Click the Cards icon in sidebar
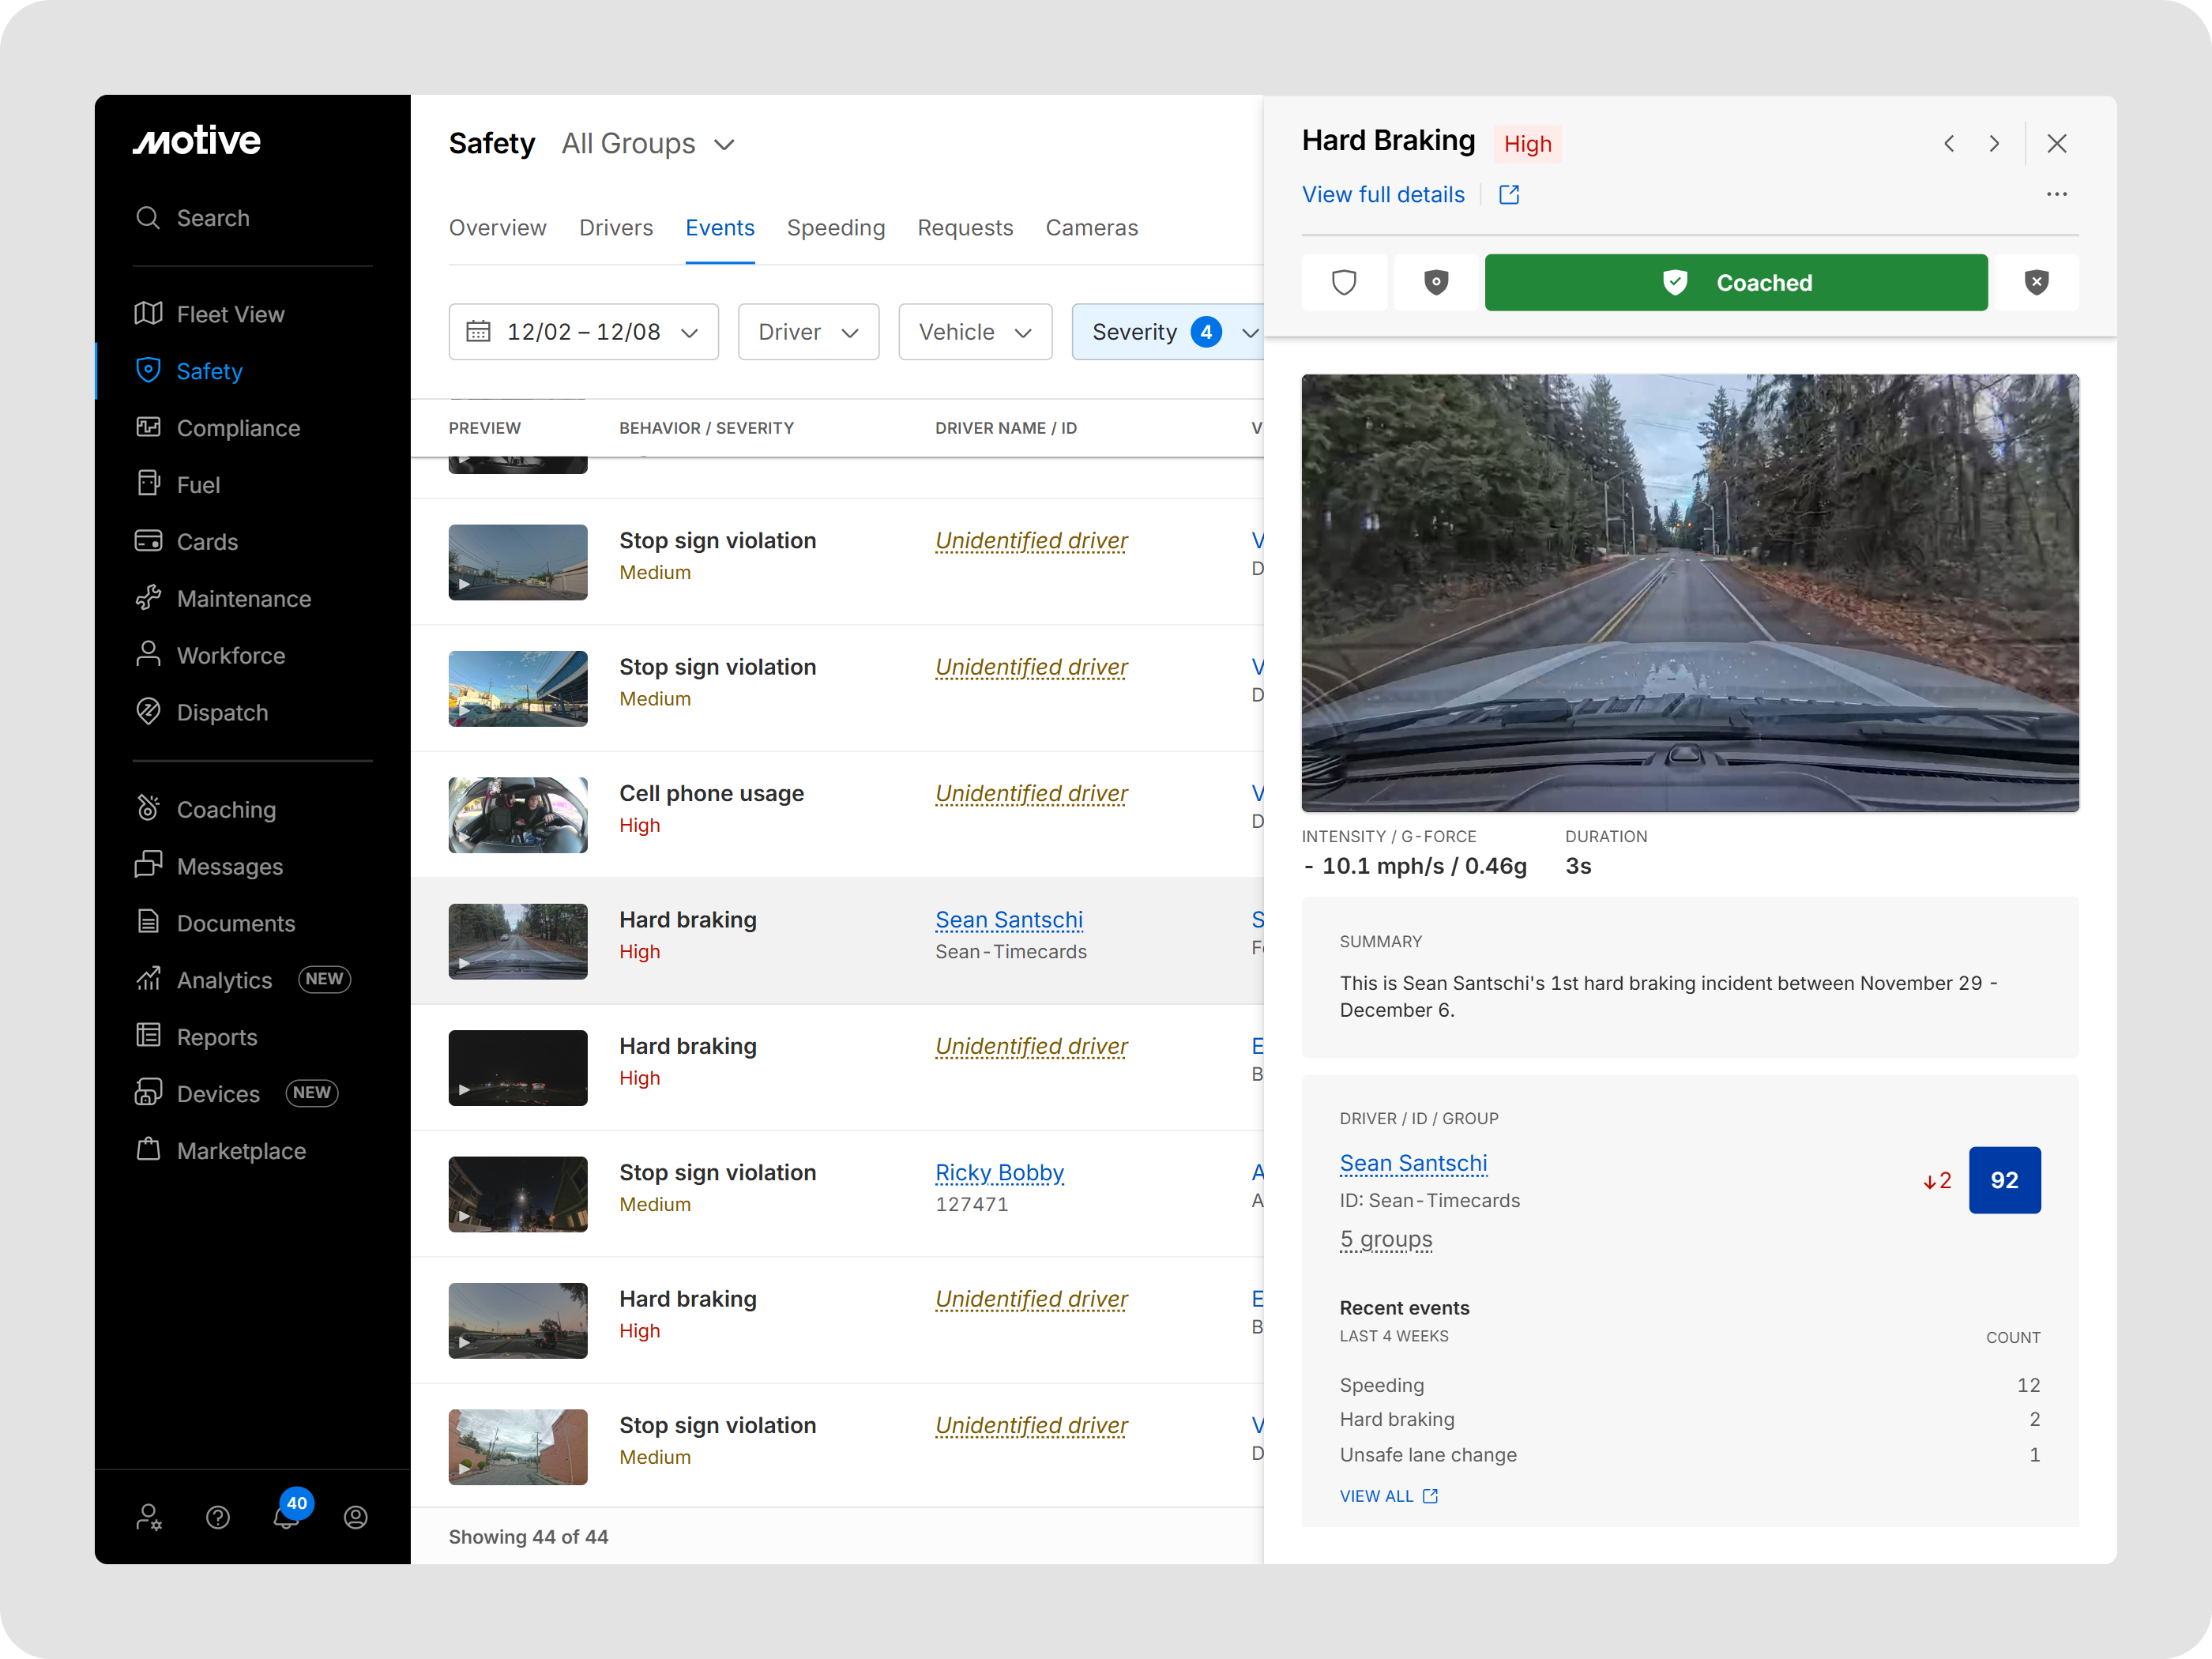 pos(148,541)
